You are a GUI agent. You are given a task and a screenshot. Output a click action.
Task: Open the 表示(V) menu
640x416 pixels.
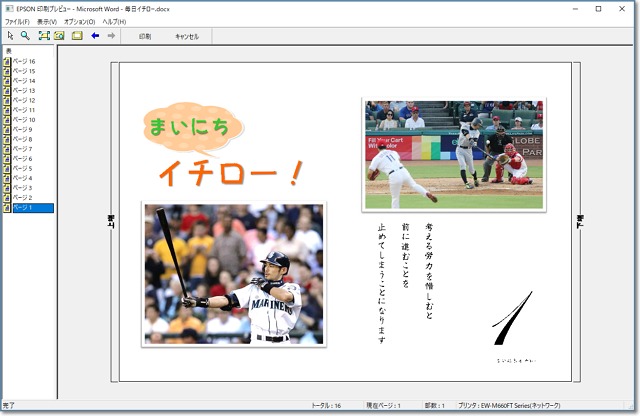click(x=47, y=21)
